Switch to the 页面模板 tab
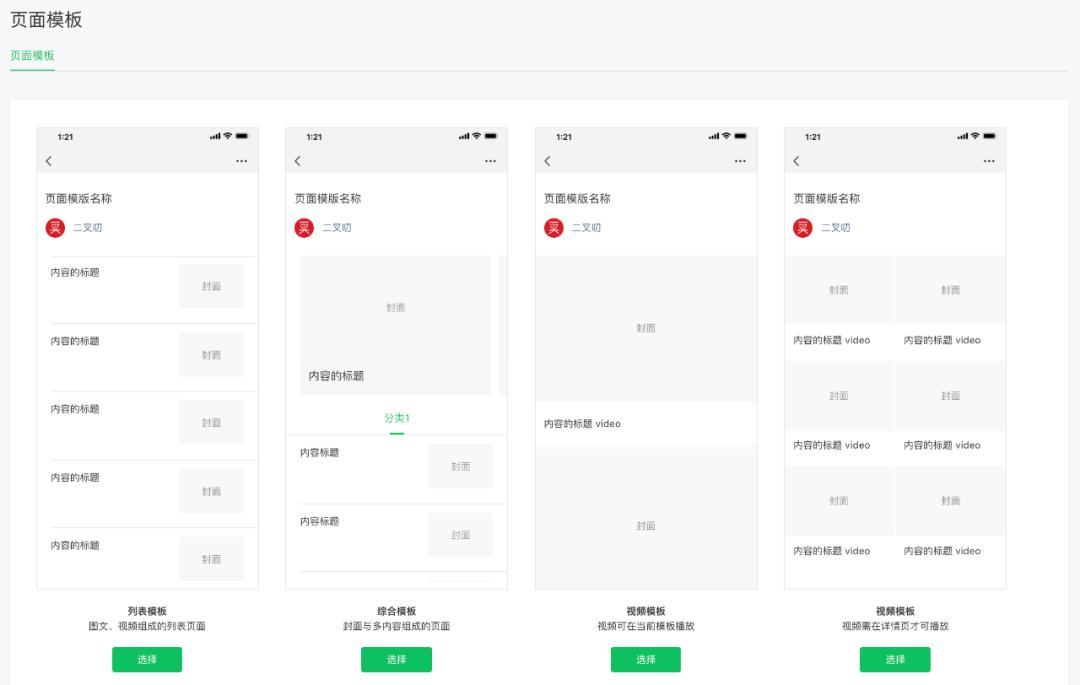 pos(32,56)
